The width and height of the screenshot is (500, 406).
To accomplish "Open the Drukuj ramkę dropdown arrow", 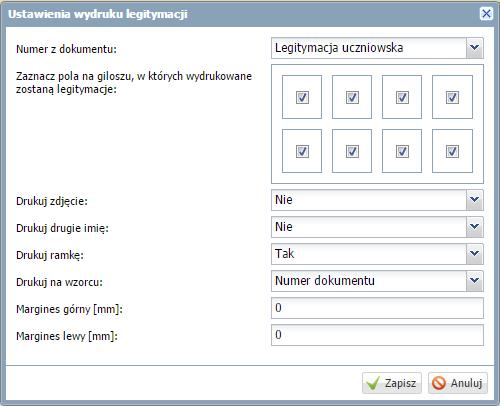I will [x=474, y=254].
